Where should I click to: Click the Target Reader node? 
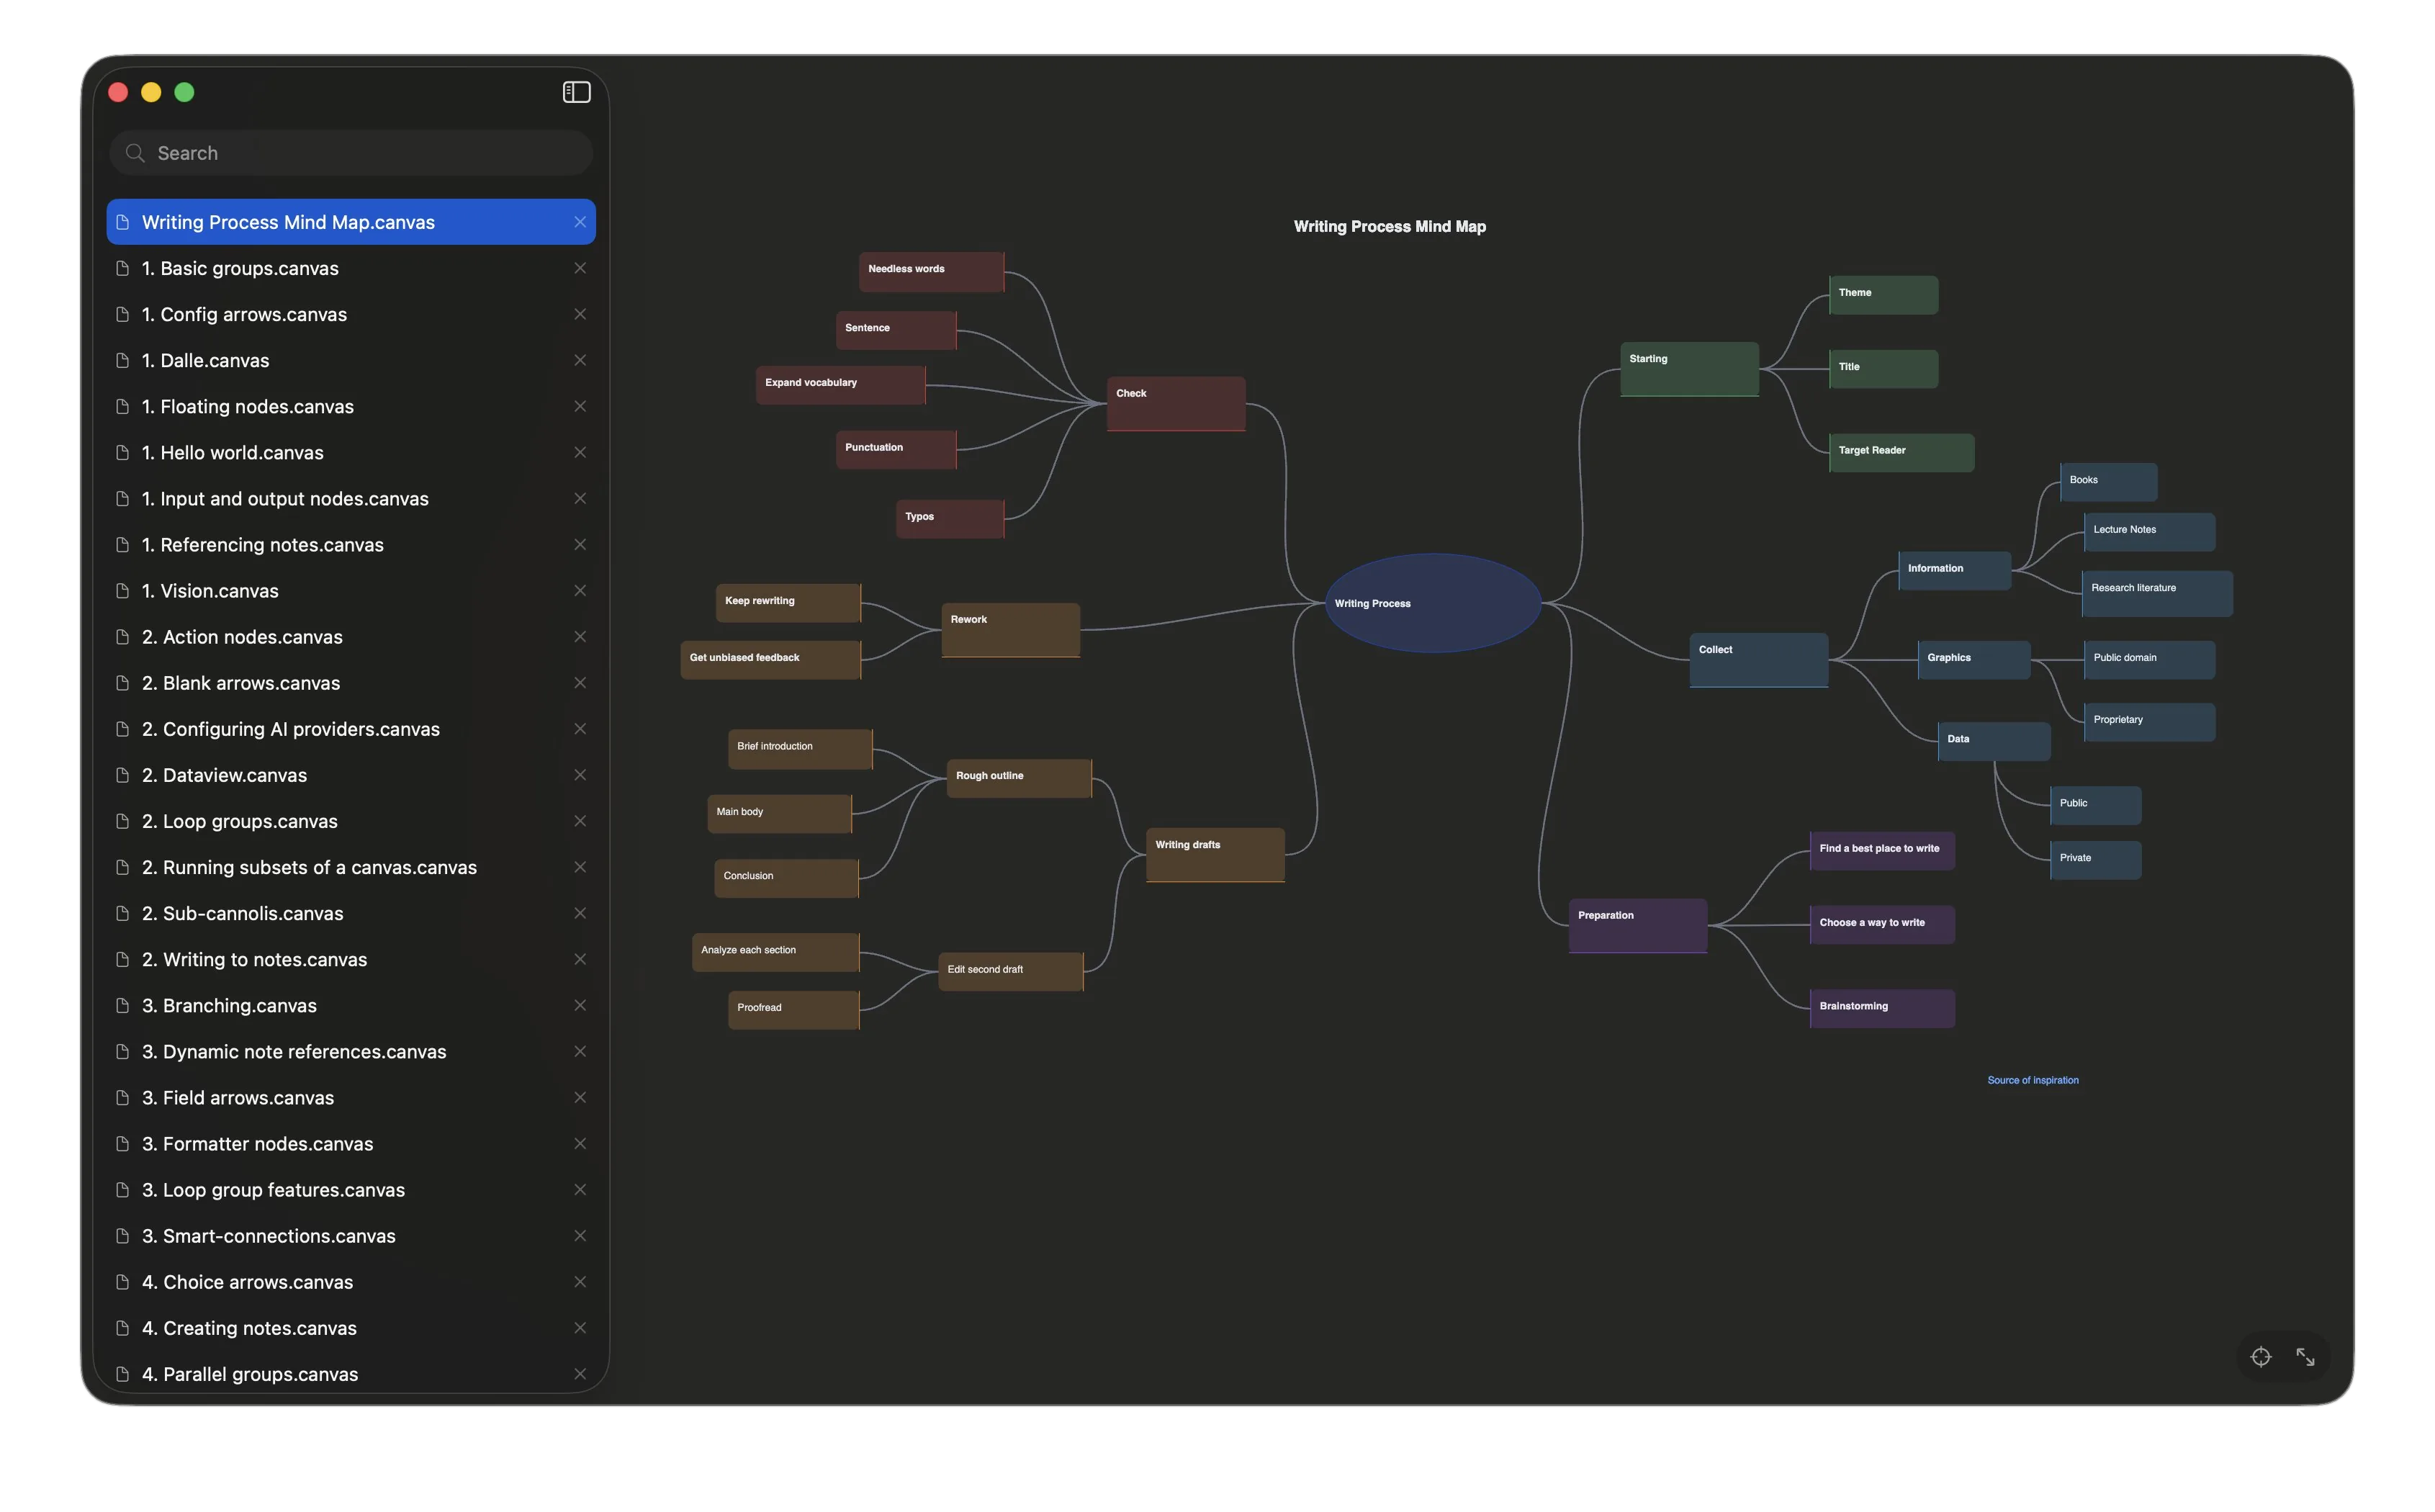click(1901, 453)
